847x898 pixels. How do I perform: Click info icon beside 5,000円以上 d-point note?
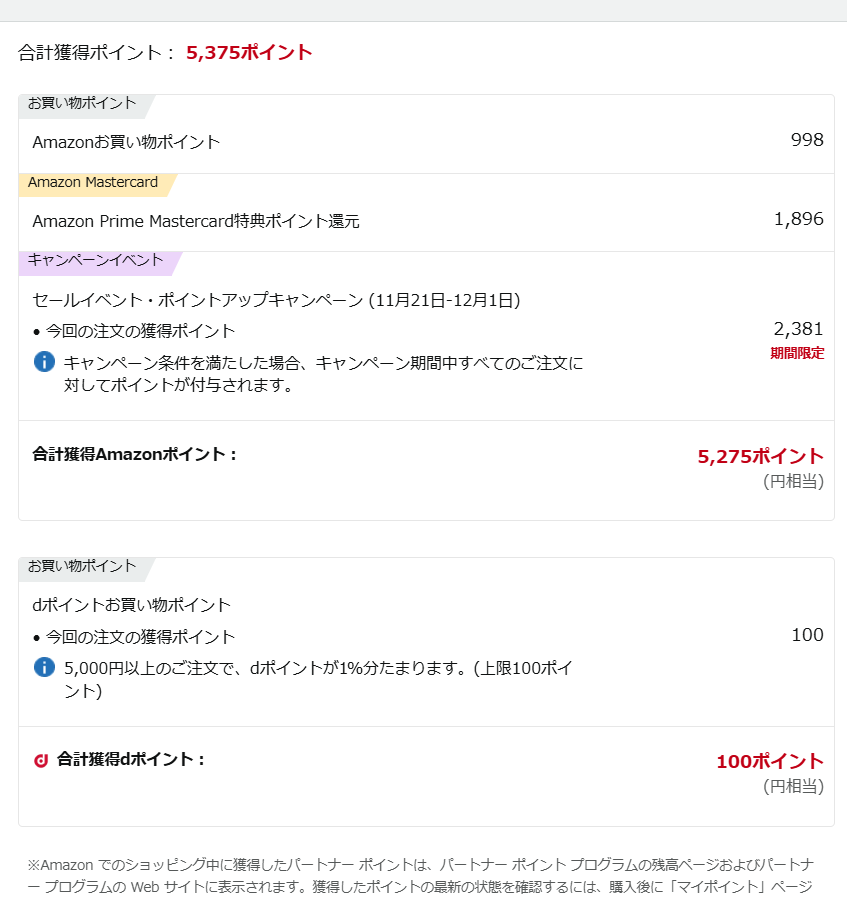(44, 667)
